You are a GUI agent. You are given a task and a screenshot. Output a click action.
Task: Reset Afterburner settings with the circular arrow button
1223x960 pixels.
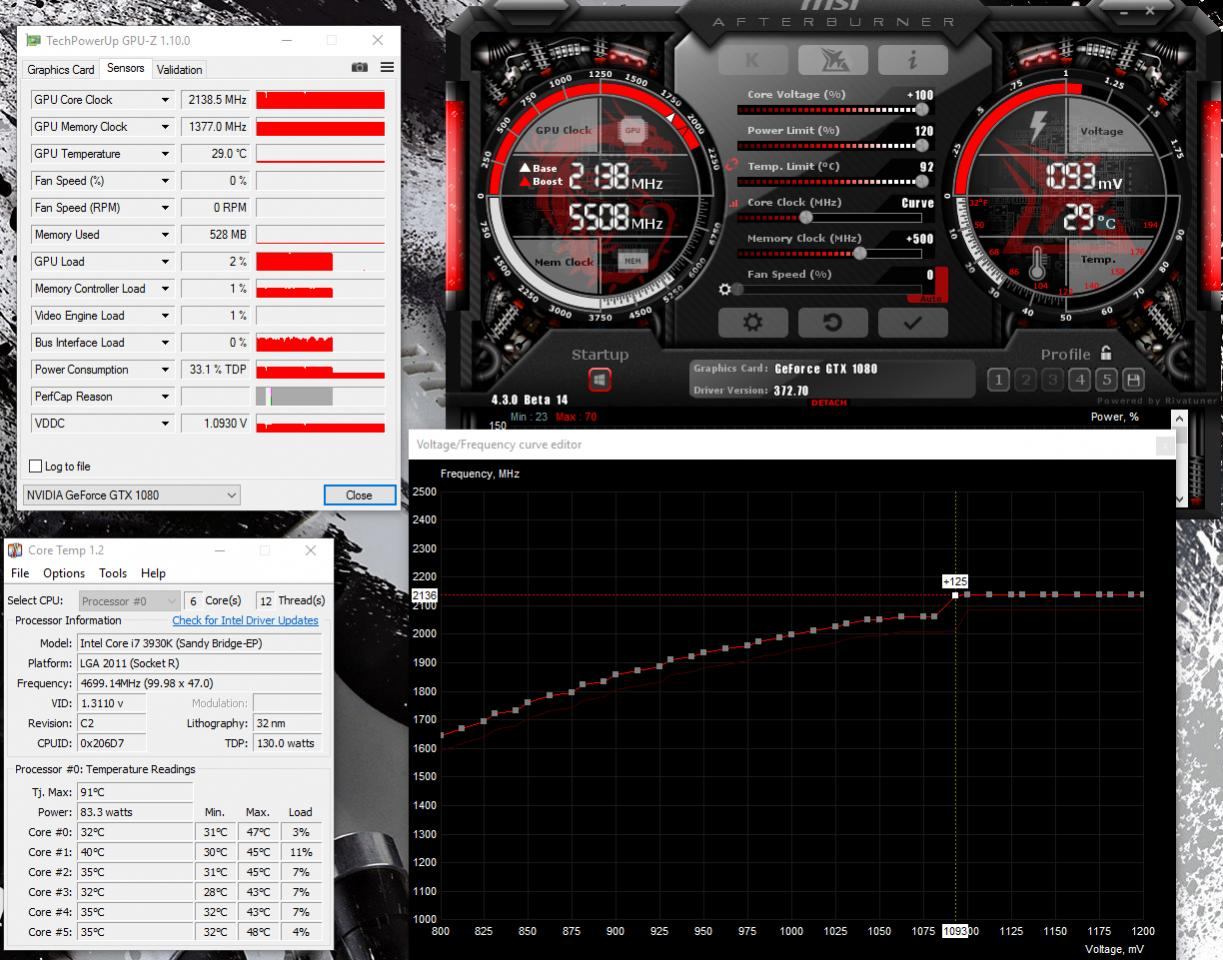tap(832, 322)
